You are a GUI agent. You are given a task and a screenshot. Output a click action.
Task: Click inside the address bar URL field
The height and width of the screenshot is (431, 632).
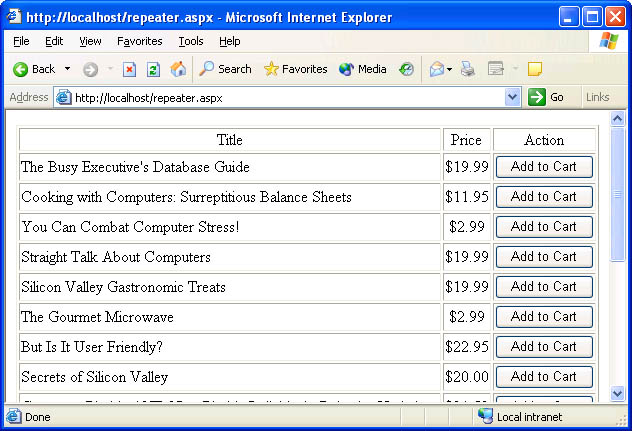pyautogui.click(x=280, y=97)
